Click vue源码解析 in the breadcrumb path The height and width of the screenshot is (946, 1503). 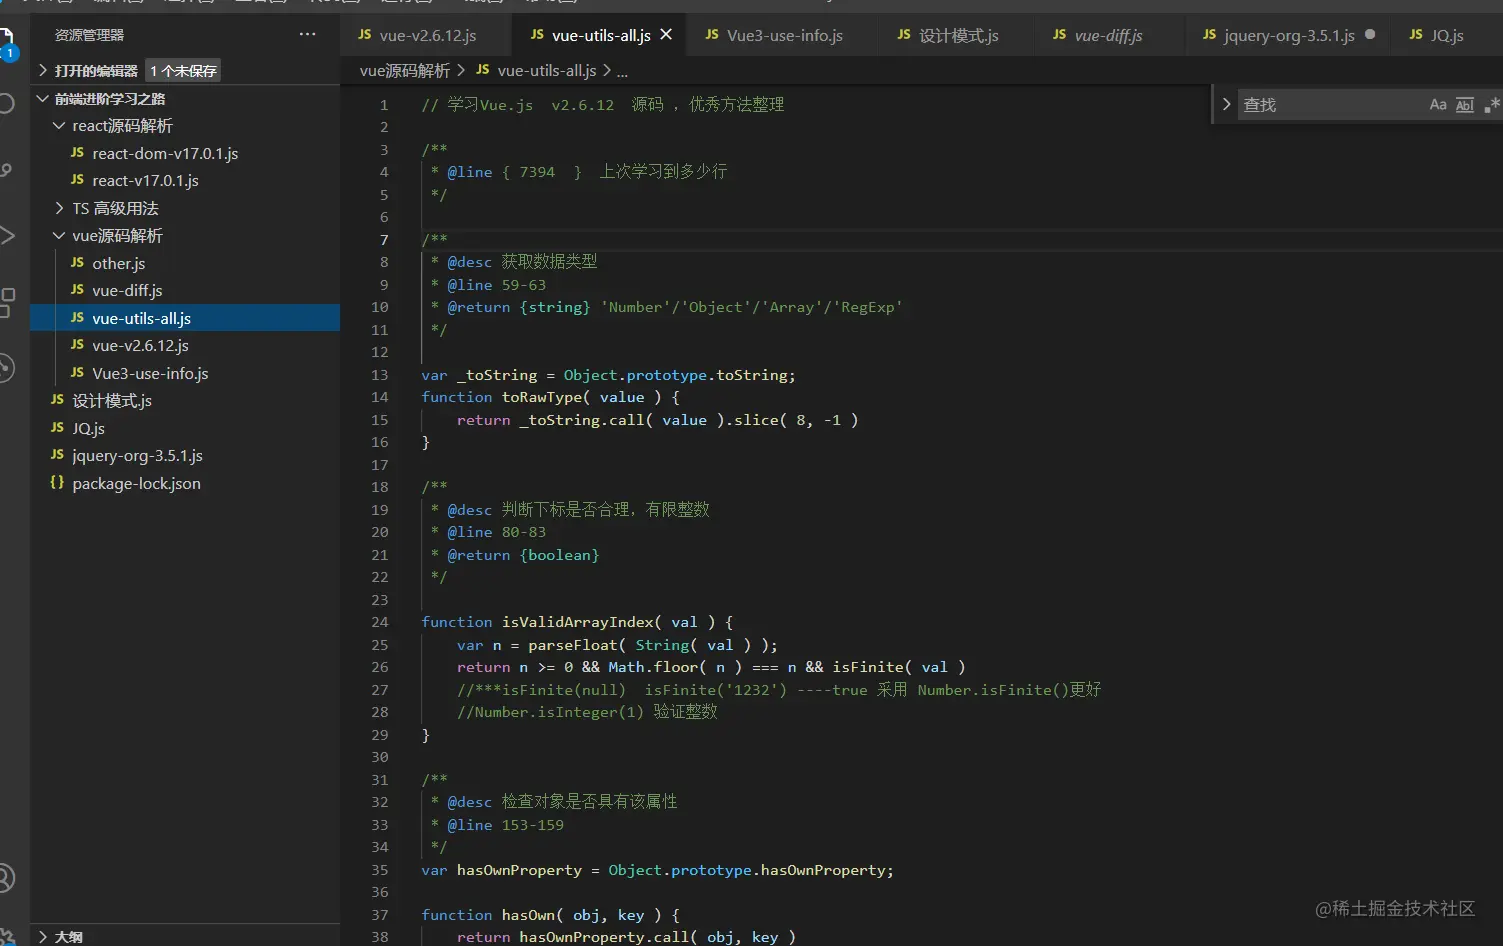pos(404,71)
